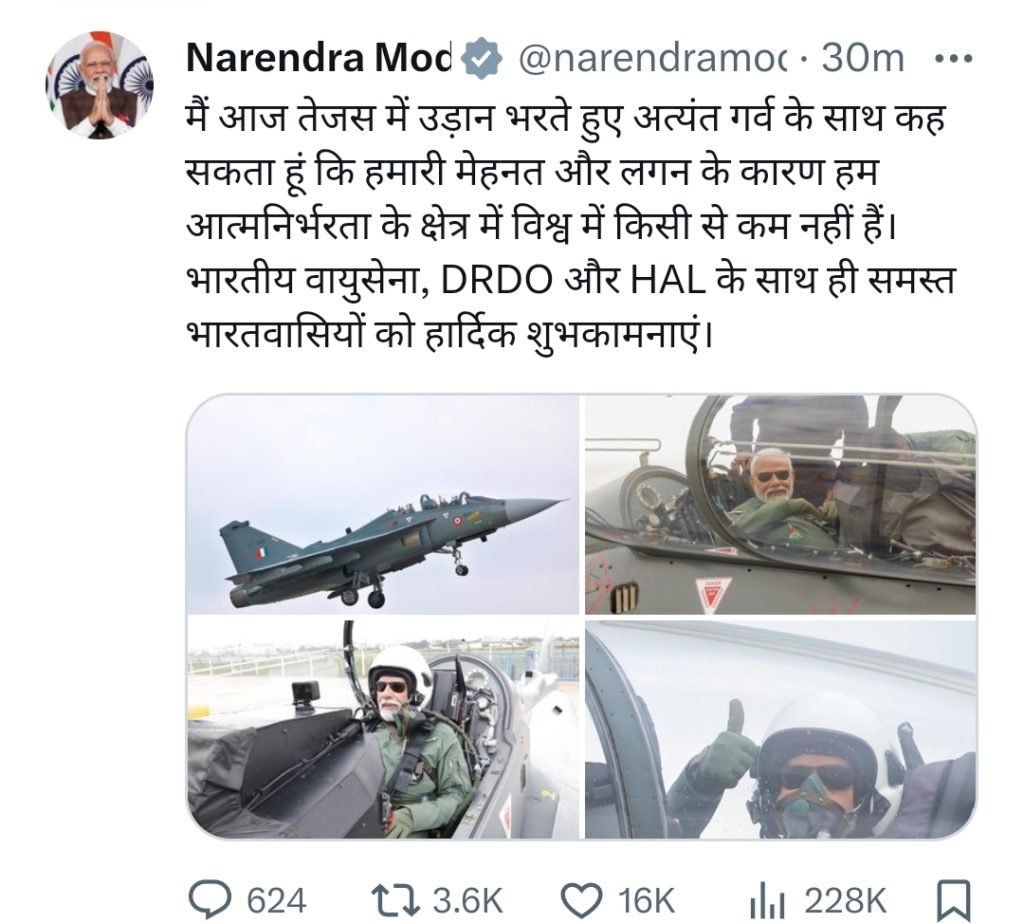Open the cockpit photo with open canopy
Image resolution: width=1024 pixels, height=923 pixels.
coord(781,505)
